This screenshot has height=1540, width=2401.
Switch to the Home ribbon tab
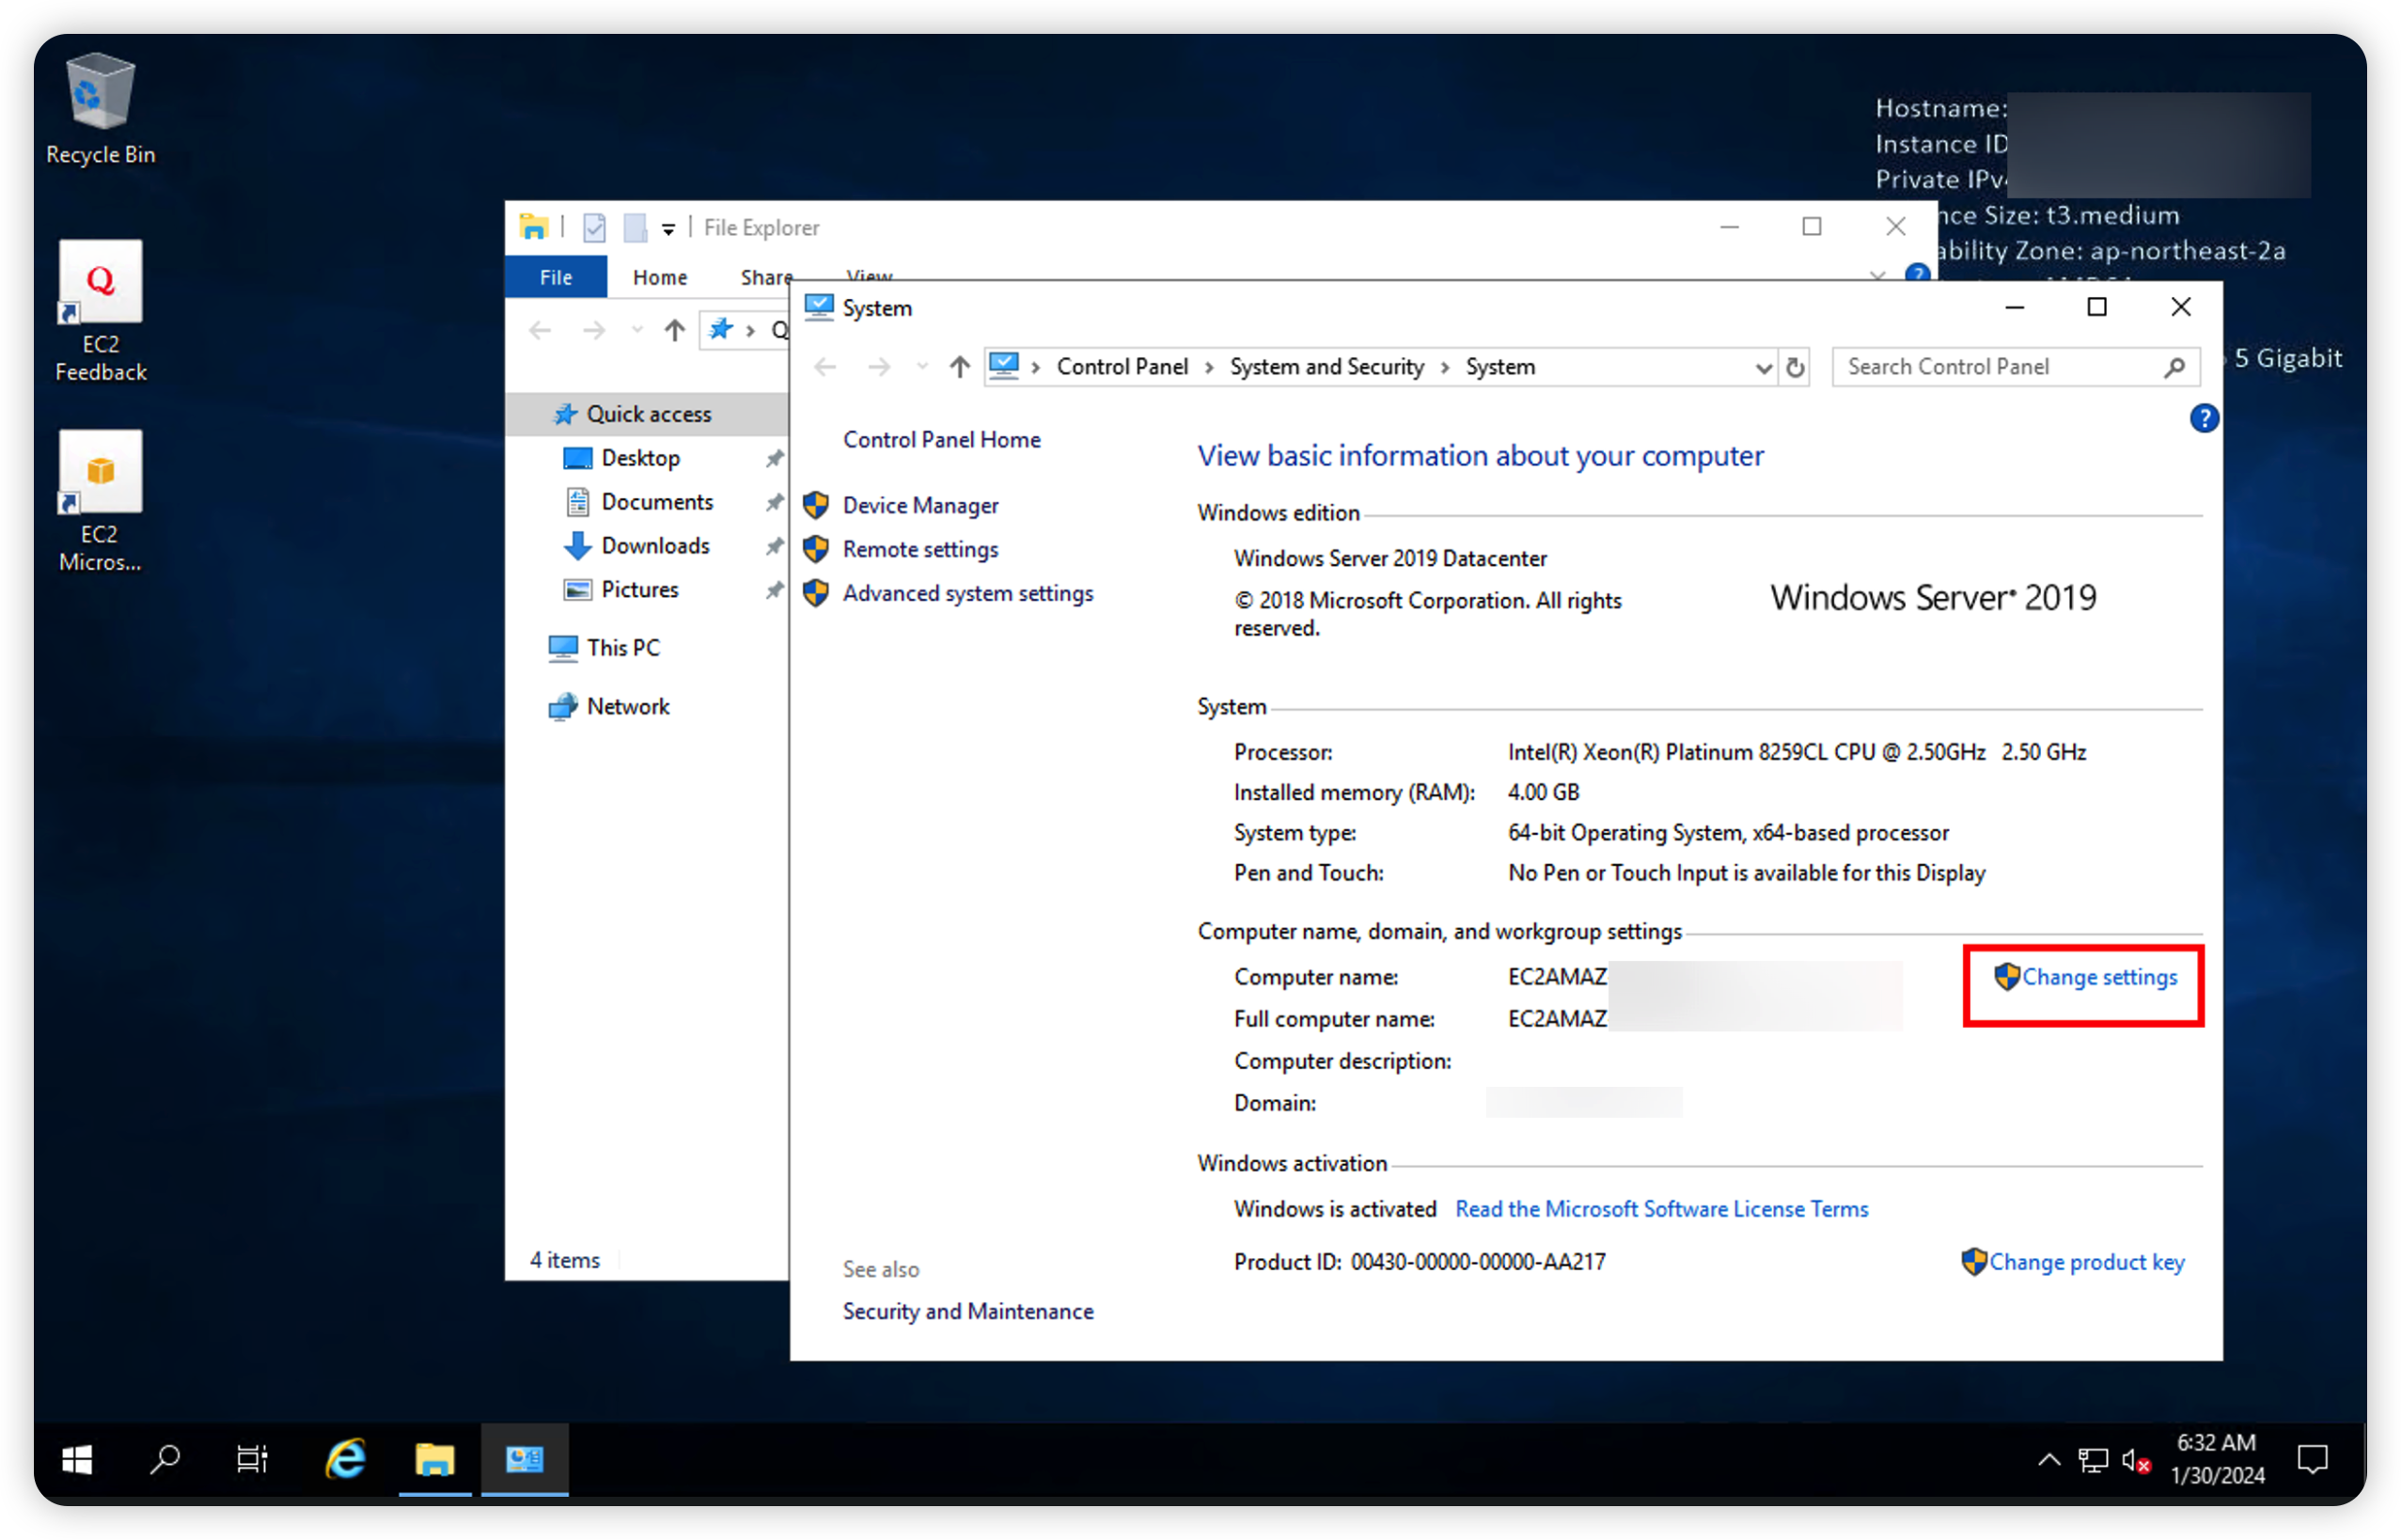tap(659, 277)
